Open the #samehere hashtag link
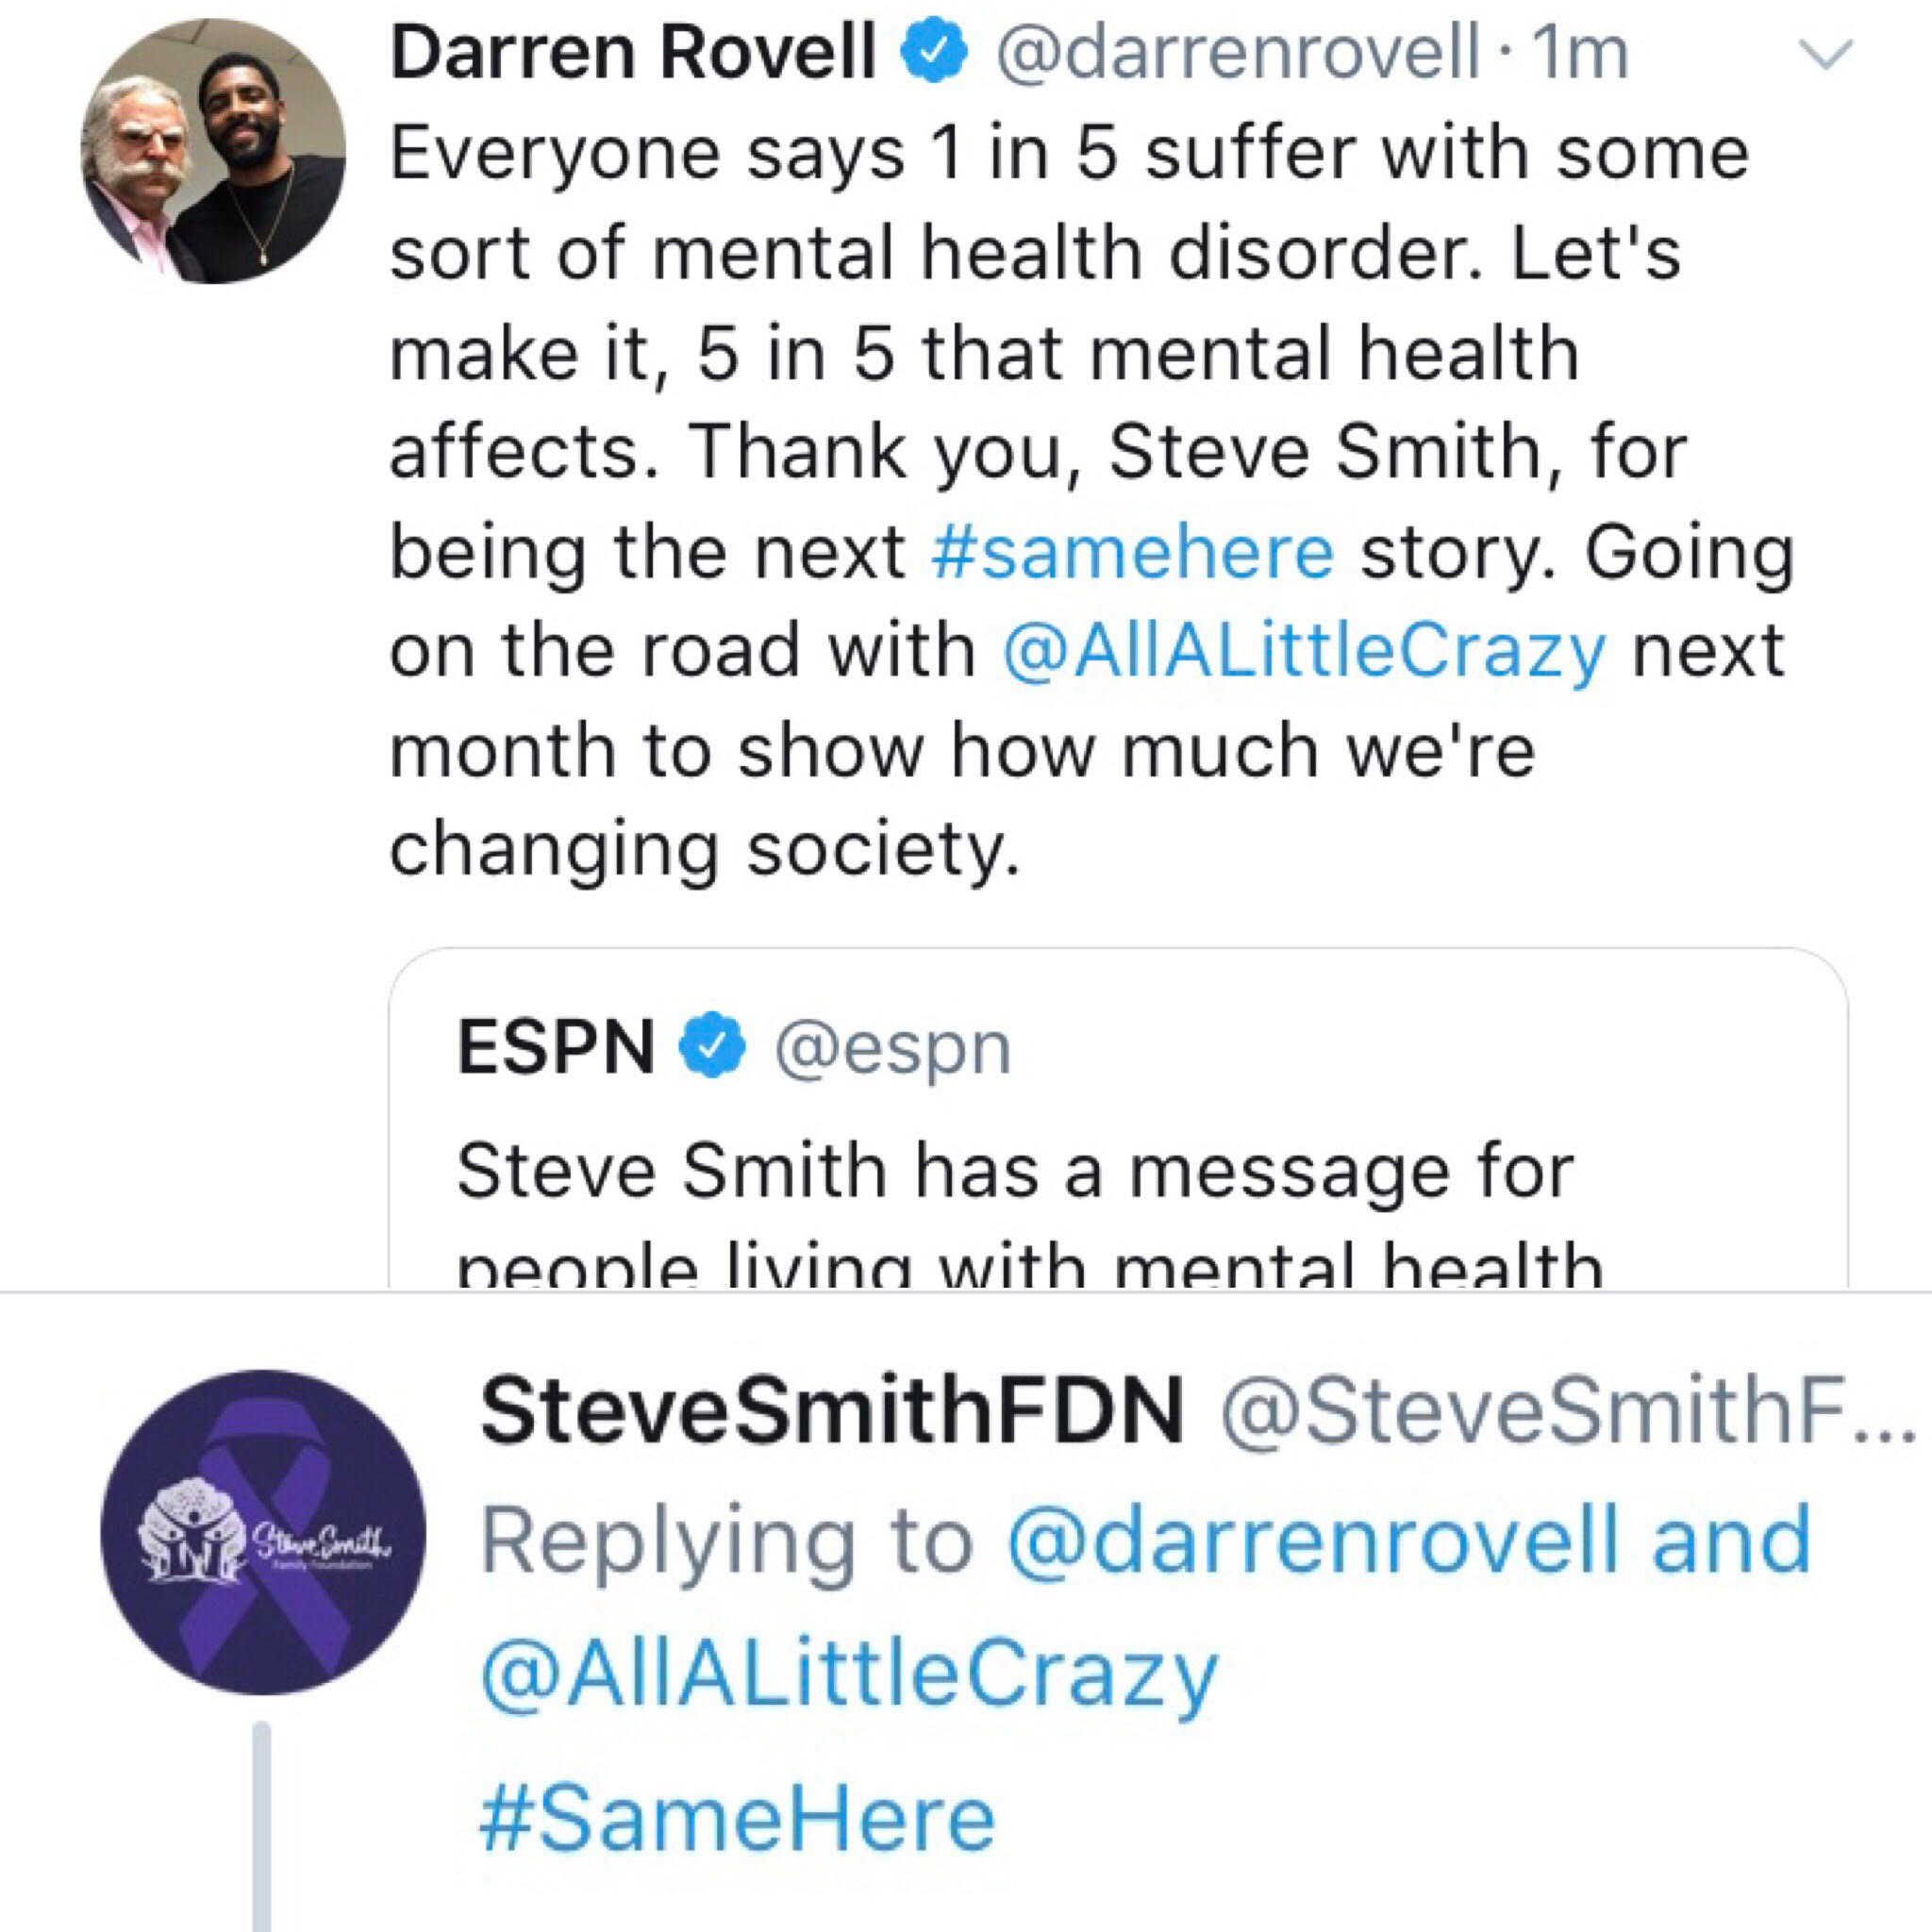 click(x=1132, y=552)
